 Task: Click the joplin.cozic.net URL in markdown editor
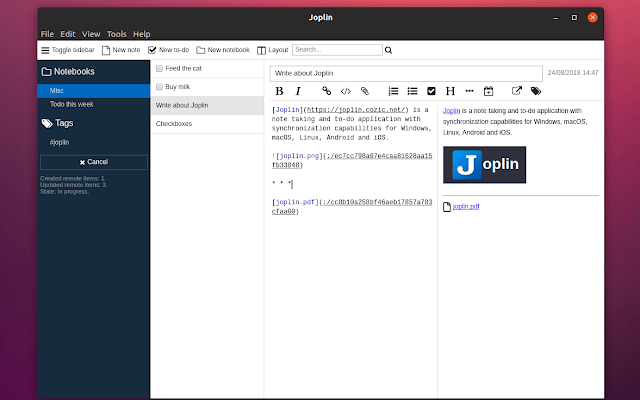pyautogui.click(x=356, y=110)
